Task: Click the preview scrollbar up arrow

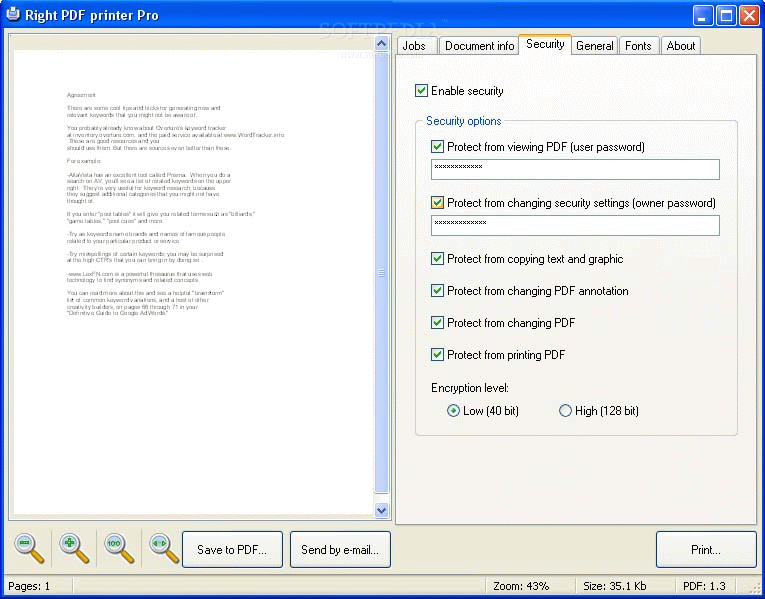Action: click(x=382, y=43)
